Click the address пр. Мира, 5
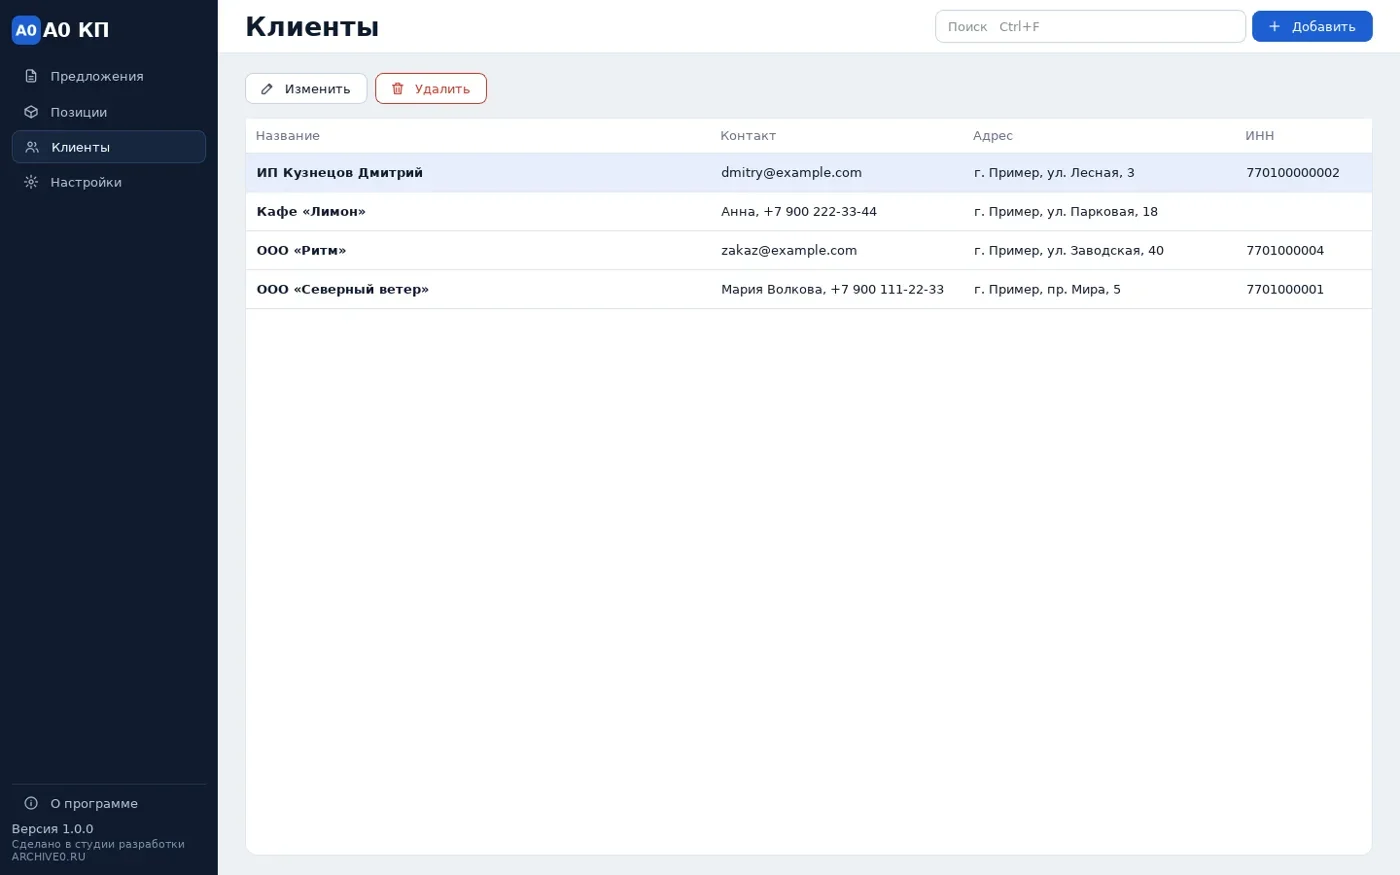 pos(1047,290)
